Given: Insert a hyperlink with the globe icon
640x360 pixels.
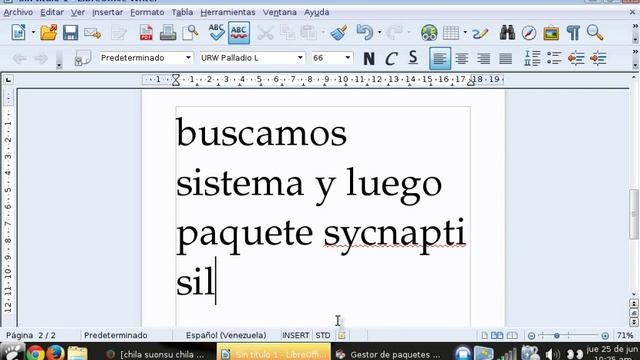Looking at the screenshot, I should [429, 32].
